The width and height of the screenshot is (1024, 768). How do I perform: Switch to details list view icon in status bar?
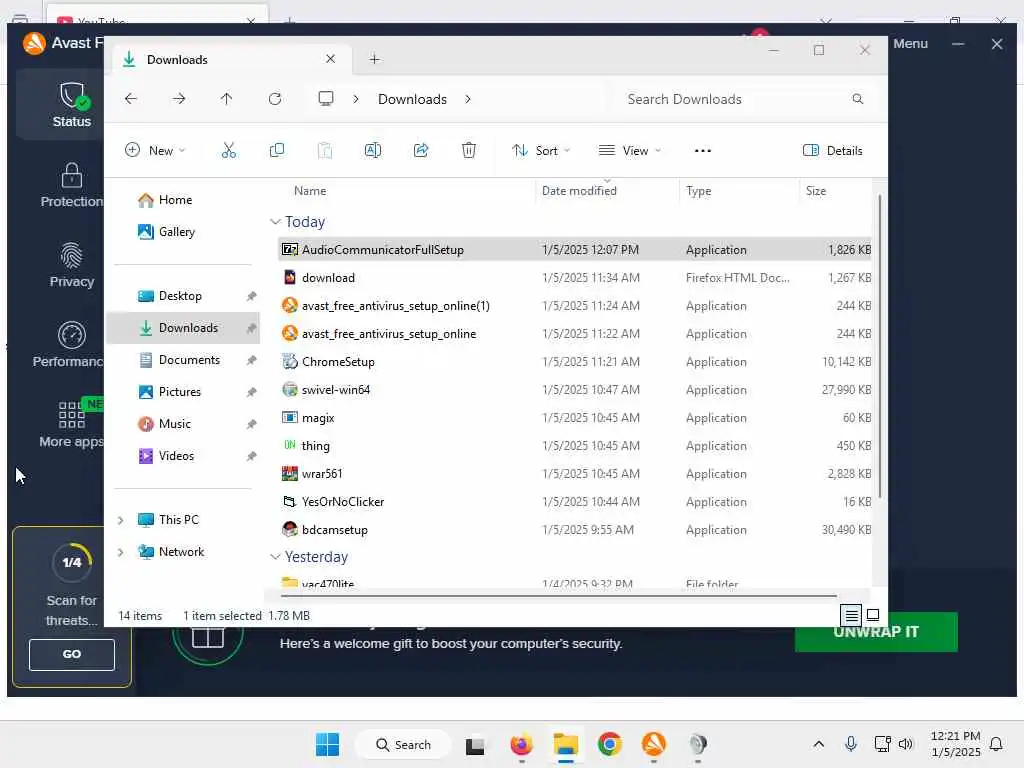pos(851,615)
